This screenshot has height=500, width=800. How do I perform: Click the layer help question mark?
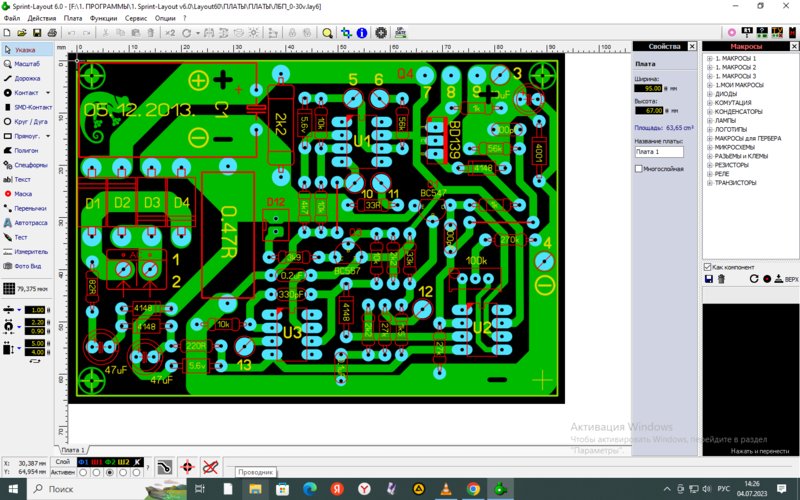[x=148, y=467]
